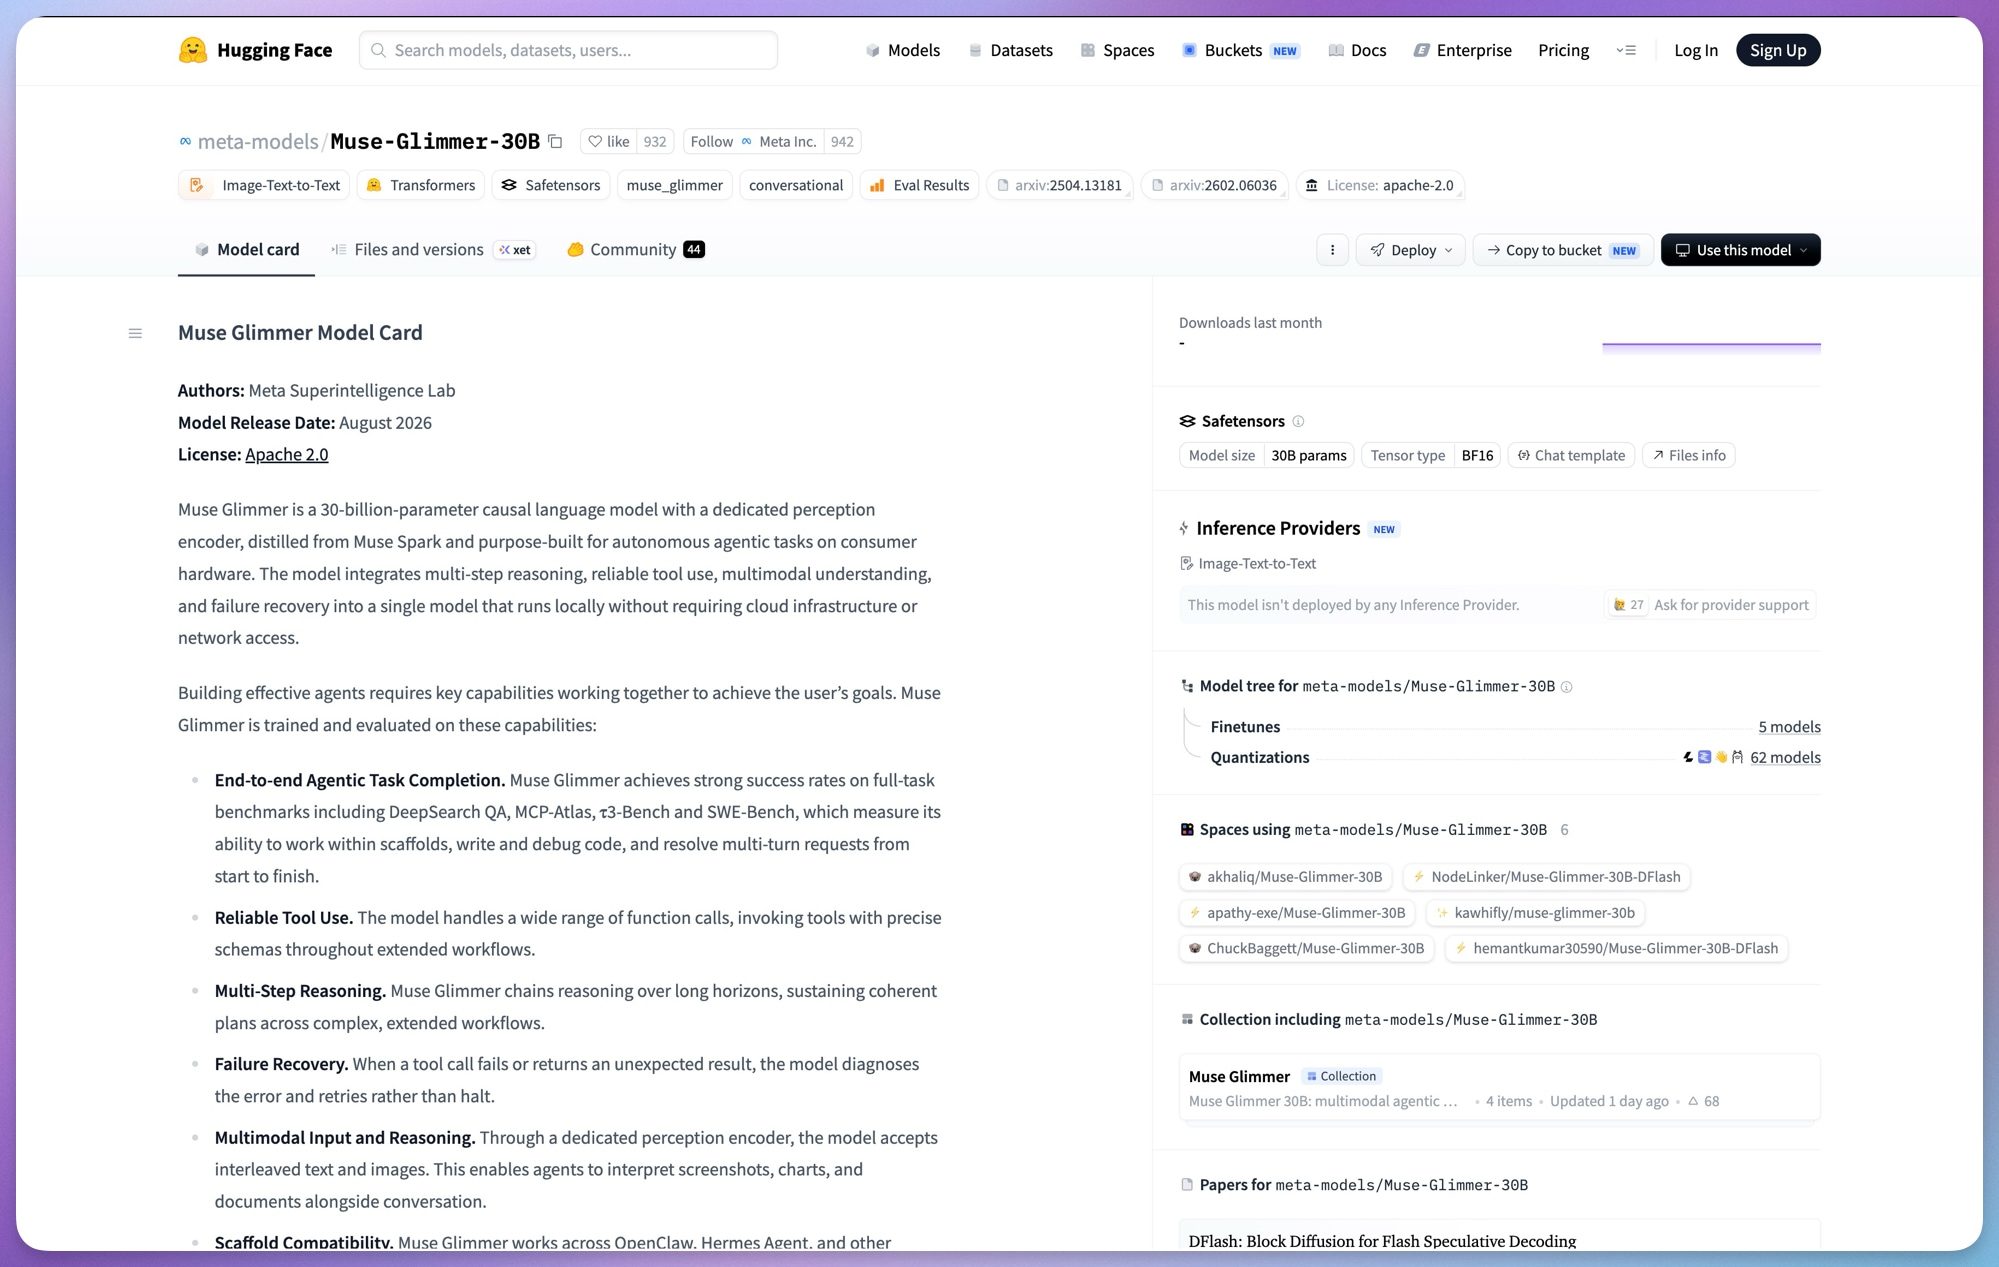Click the three-dot more options button
The width and height of the screenshot is (1999, 1267).
[1332, 250]
